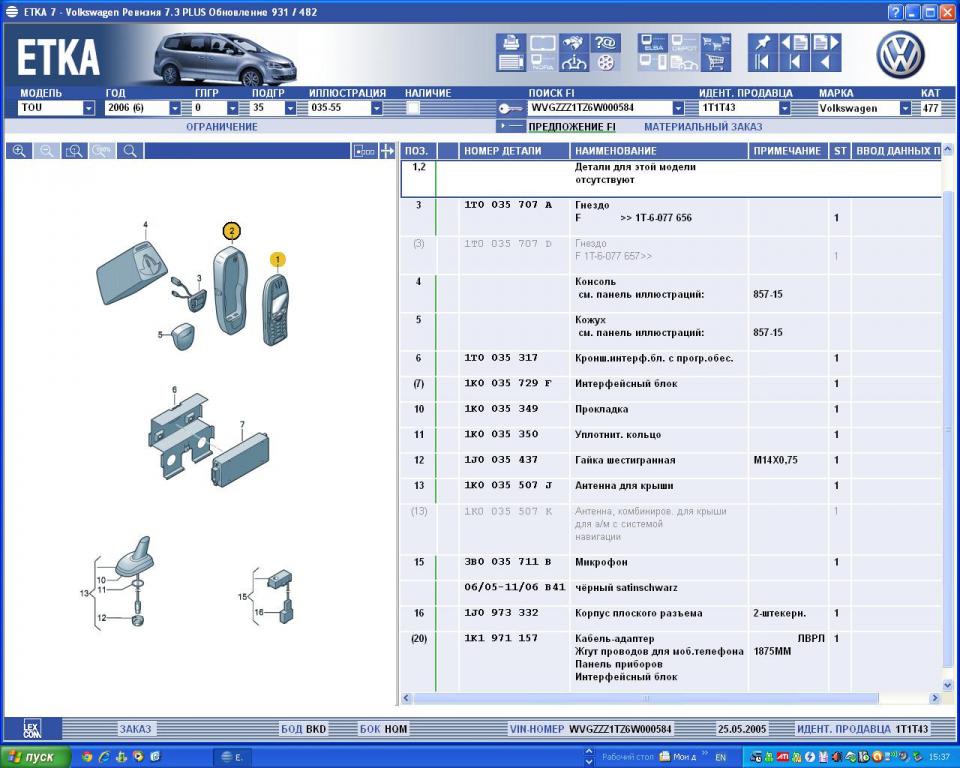Open the binoculars search tool
This screenshot has width=960, height=768.
573,43
